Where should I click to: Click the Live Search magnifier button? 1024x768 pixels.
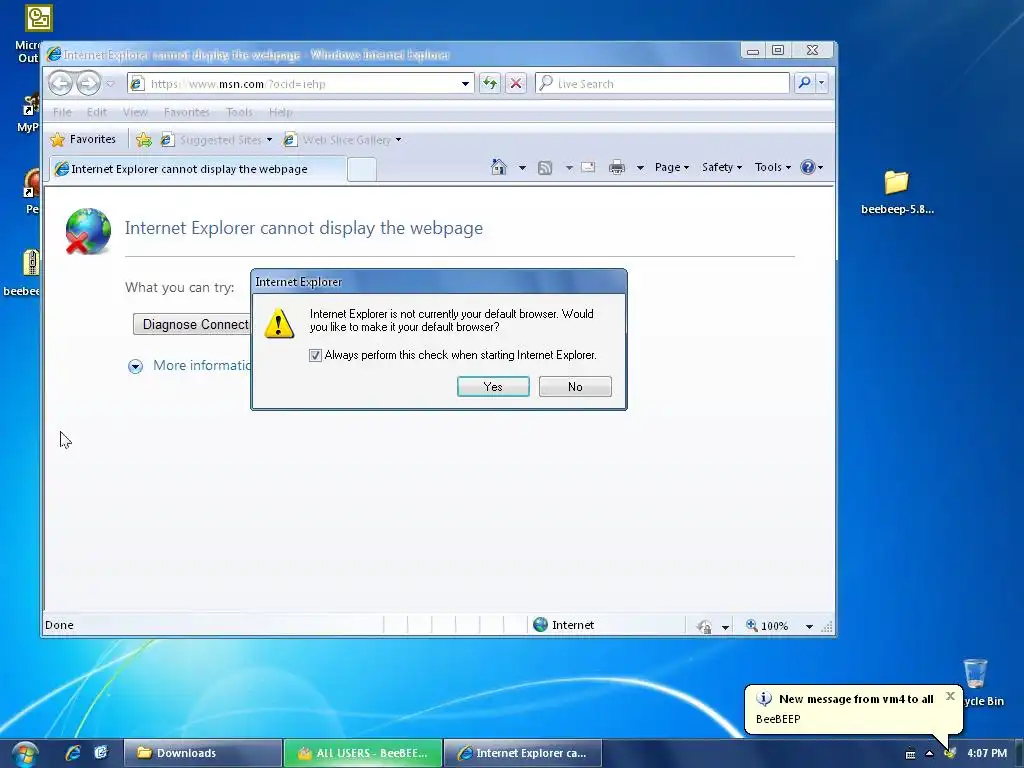click(x=805, y=83)
